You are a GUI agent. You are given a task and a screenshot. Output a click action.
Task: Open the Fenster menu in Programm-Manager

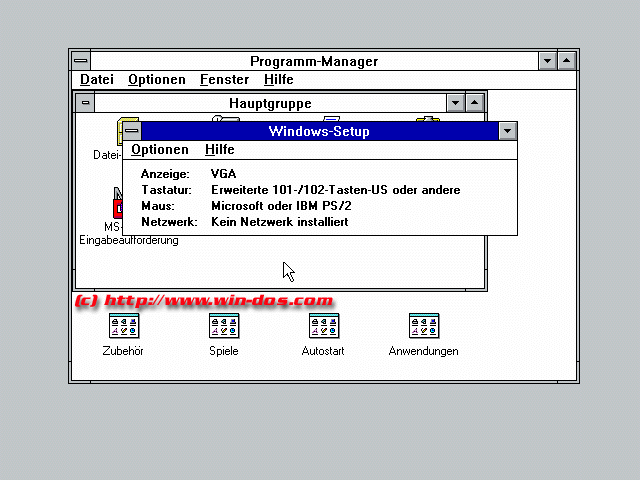coord(224,80)
